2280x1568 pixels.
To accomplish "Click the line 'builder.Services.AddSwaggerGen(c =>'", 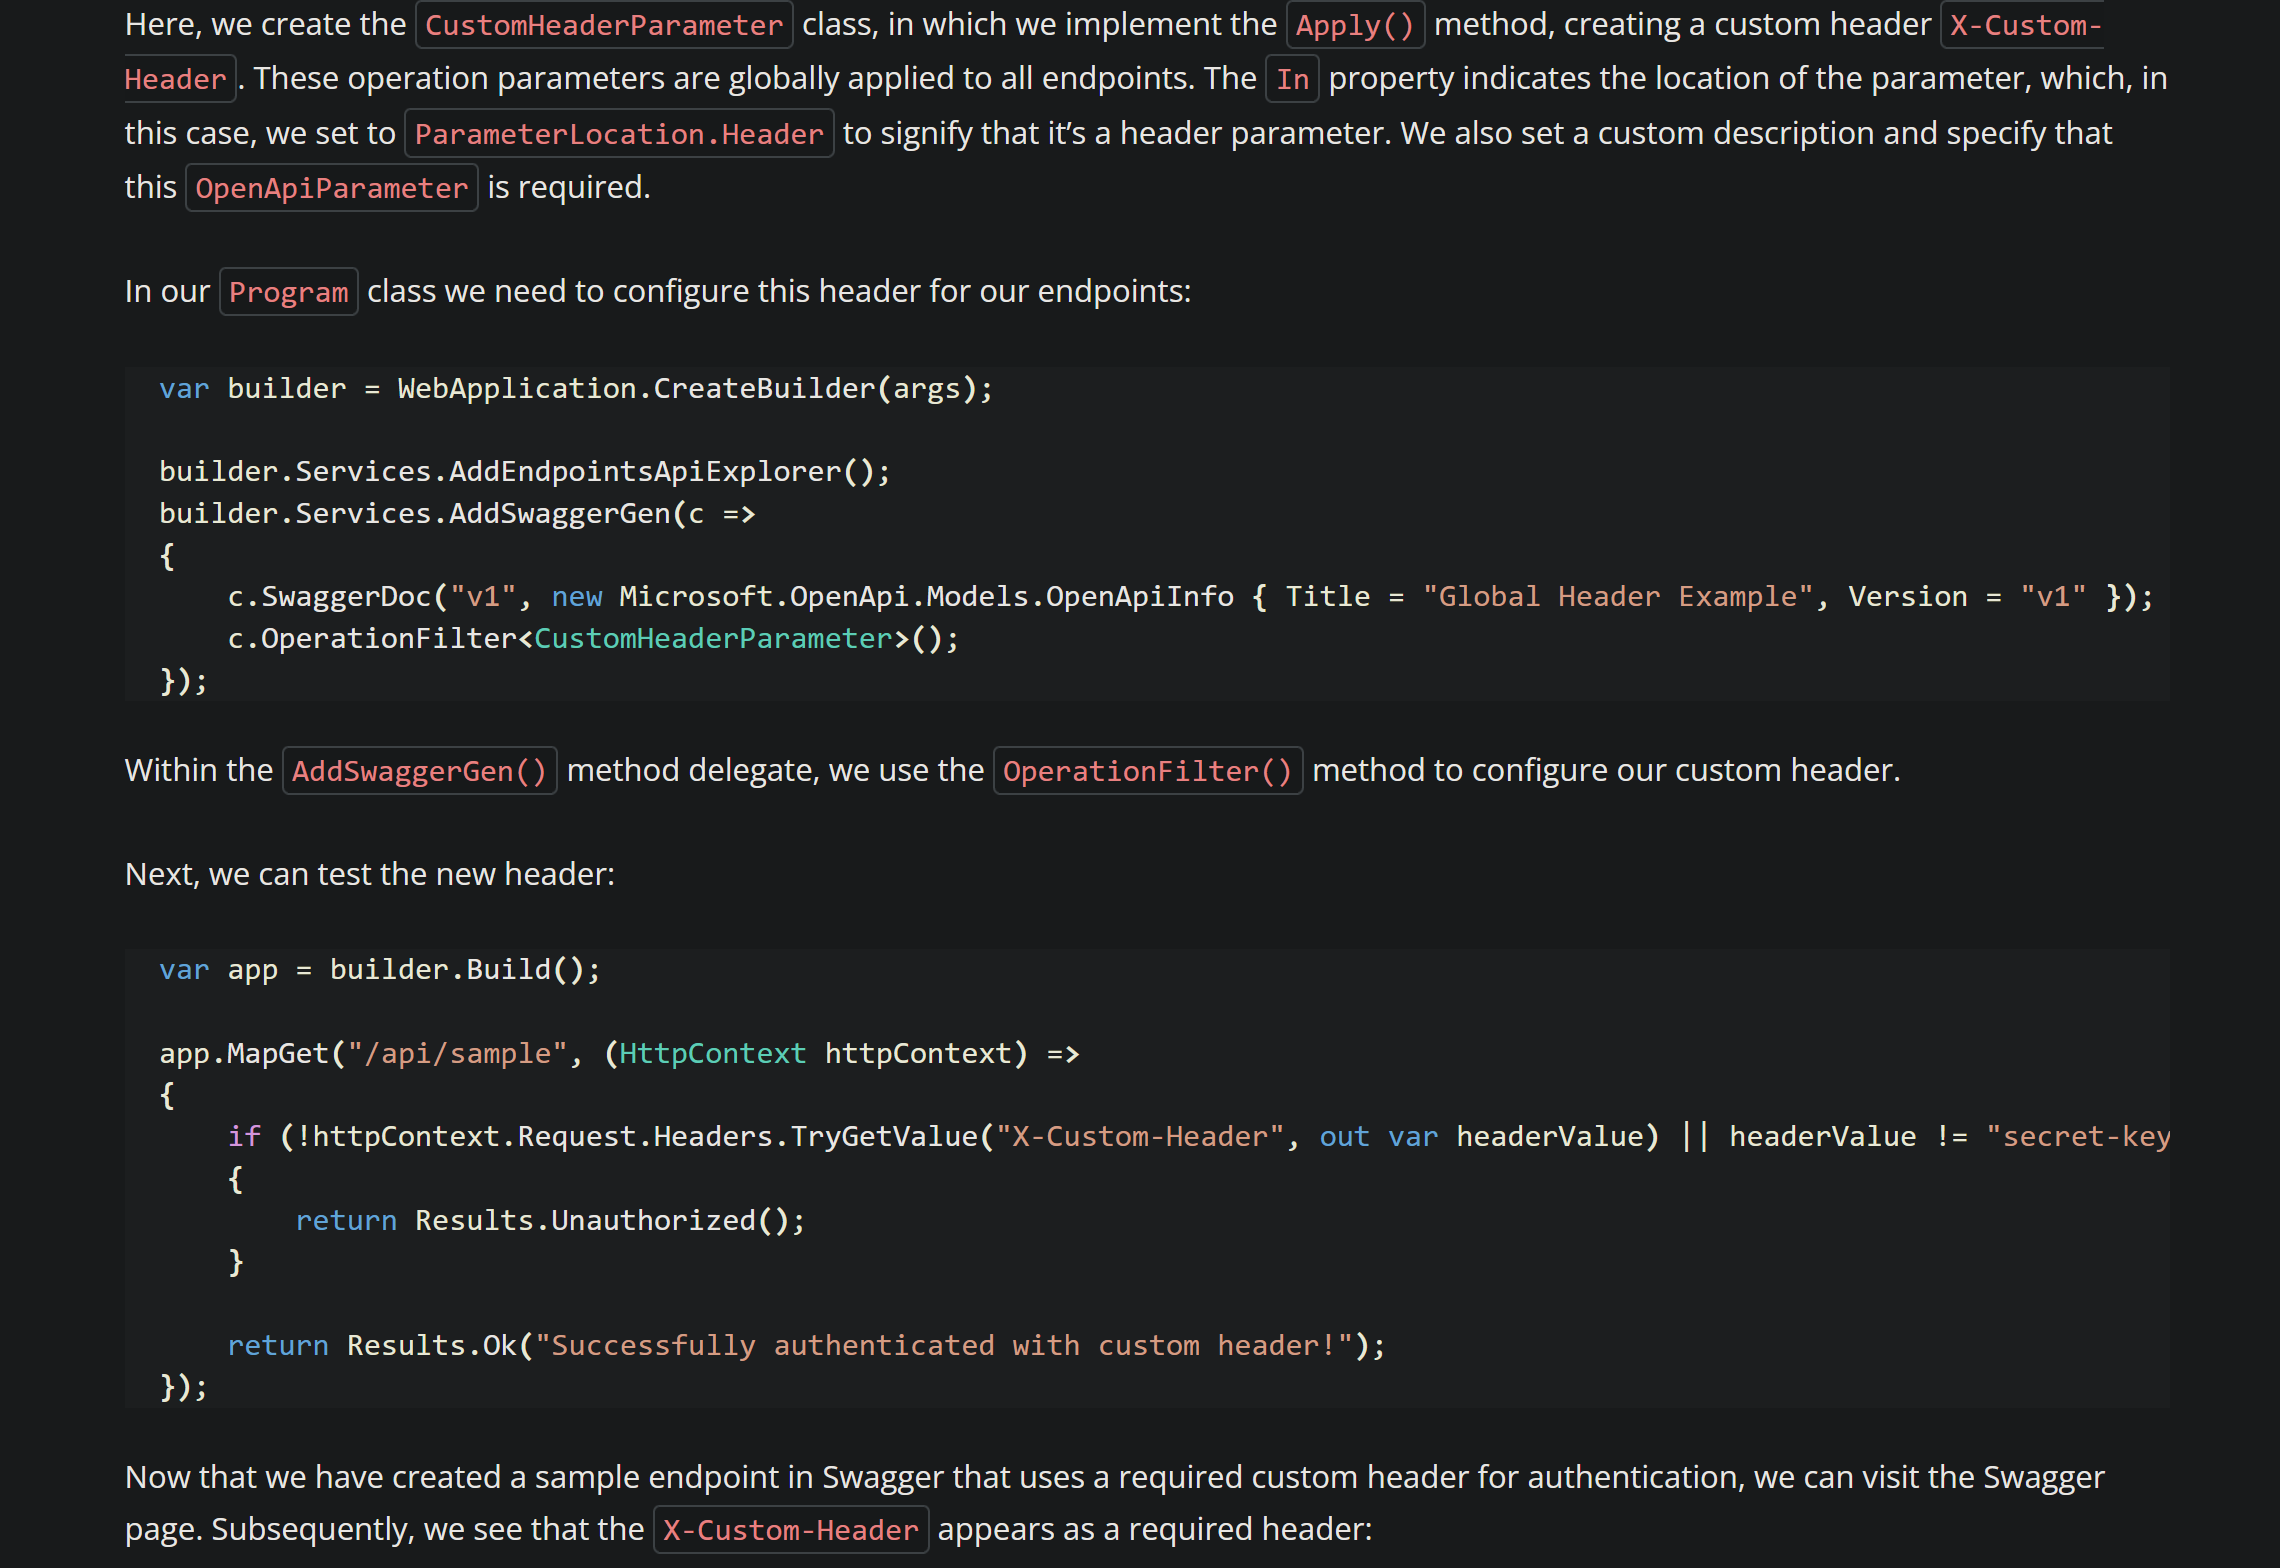I will click(x=458, y=514).
